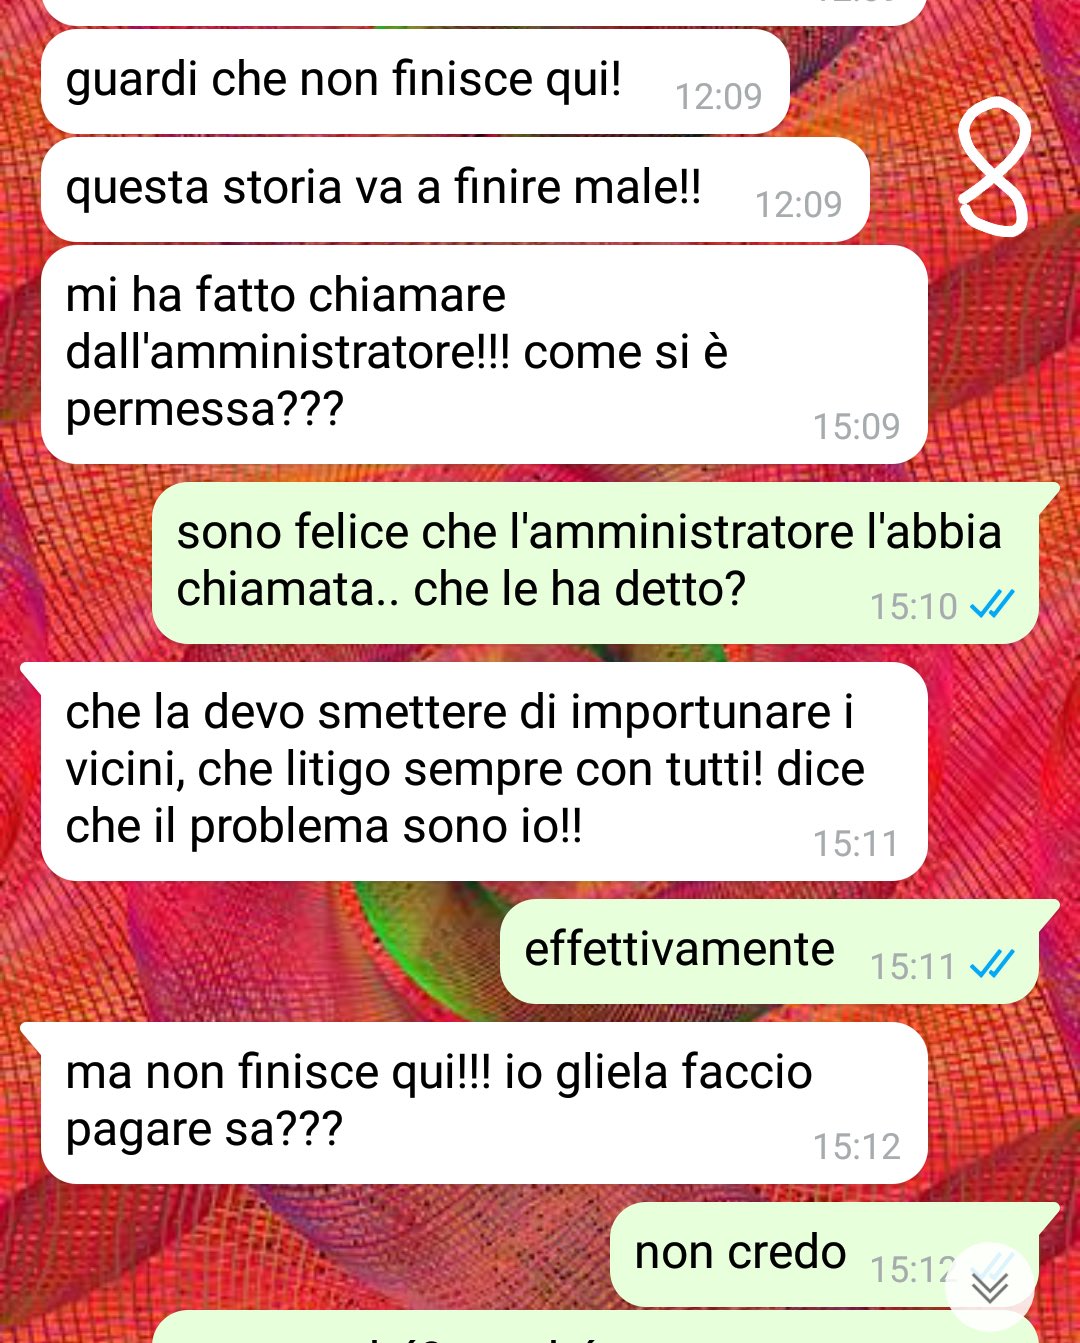
Task: Select message 'guardi che non finisce qui!'
Action: click(415, 82)
